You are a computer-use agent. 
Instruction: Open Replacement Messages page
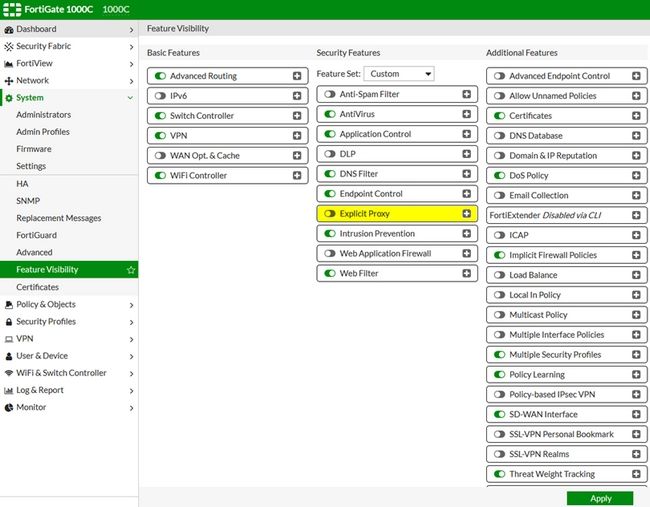[x=58, y=218]
